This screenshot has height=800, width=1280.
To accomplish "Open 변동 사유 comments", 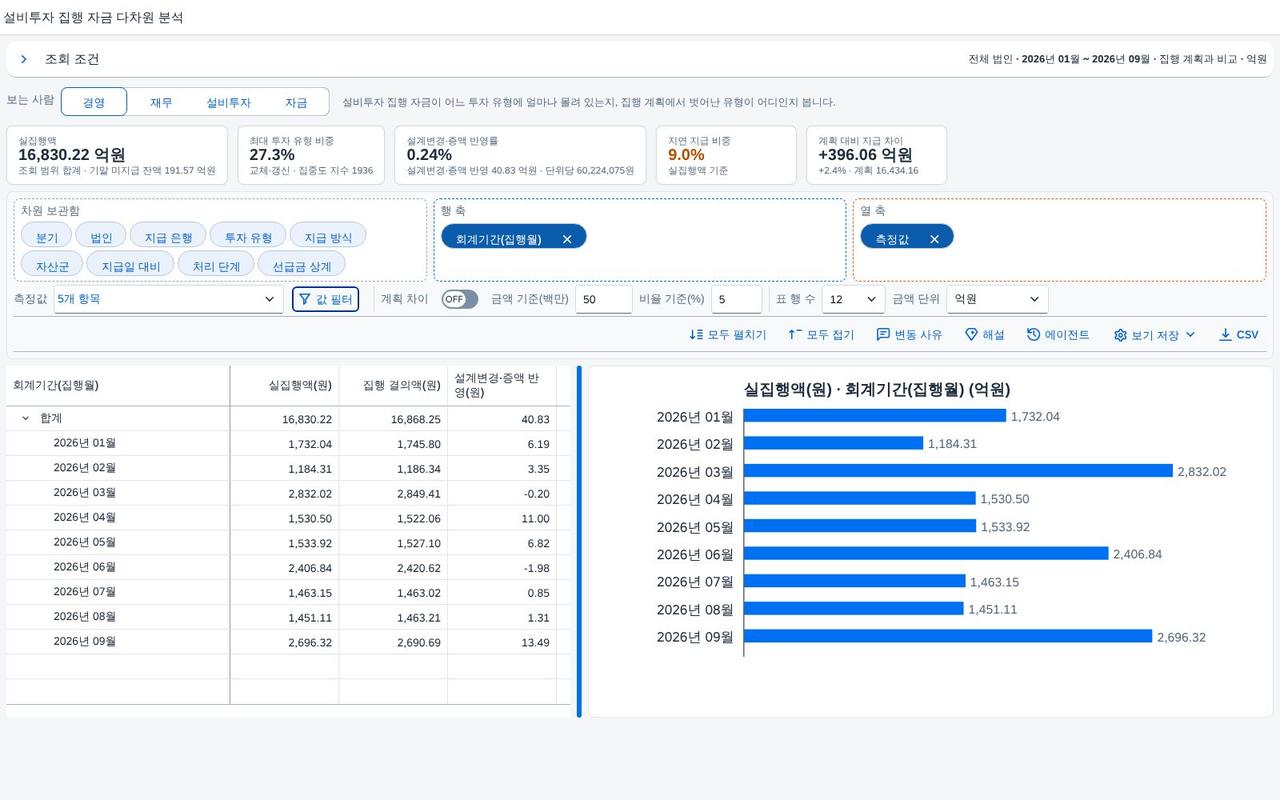I will pyautogui.click(x=909, y=335).
